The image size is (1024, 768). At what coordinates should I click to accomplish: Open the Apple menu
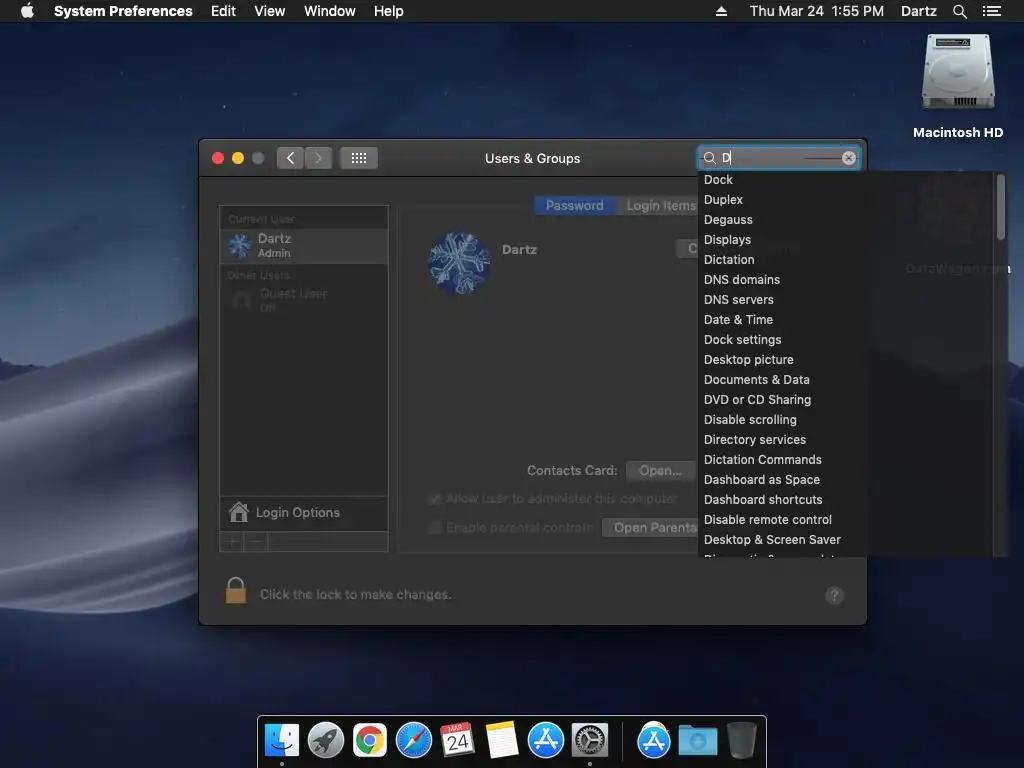point(27,11)
